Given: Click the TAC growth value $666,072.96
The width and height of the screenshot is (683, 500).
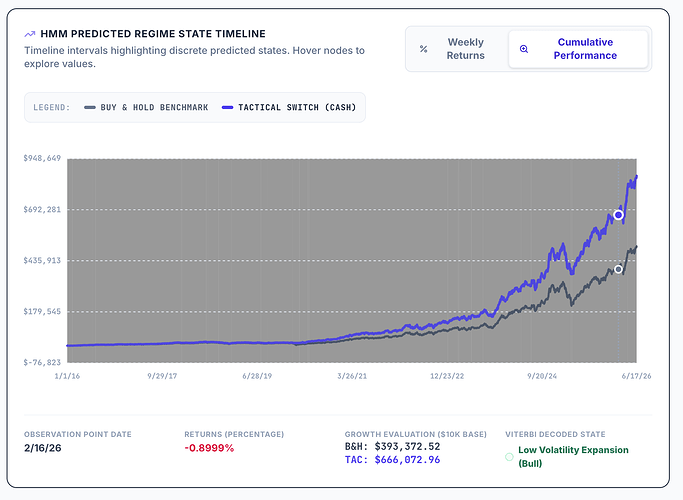Looking at the screenshot, I should coord(407,460).
